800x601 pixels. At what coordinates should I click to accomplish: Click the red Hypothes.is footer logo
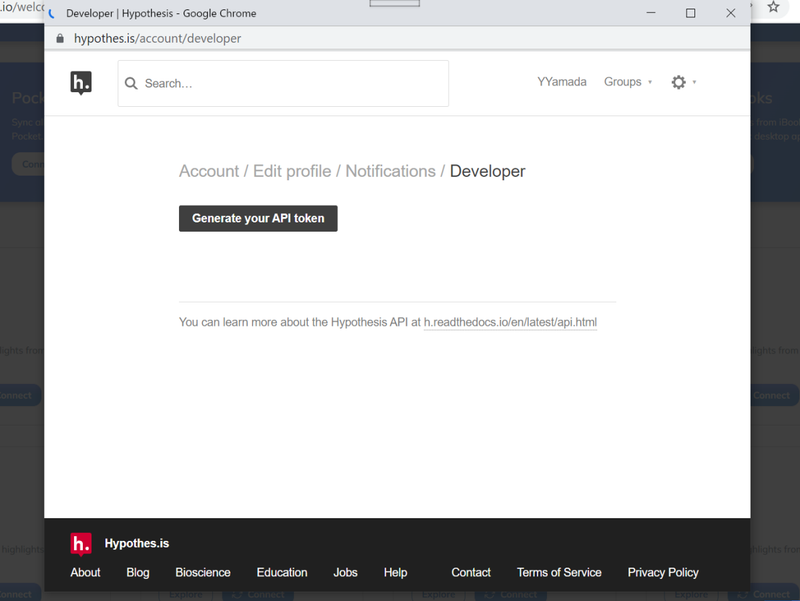(81, 544)
